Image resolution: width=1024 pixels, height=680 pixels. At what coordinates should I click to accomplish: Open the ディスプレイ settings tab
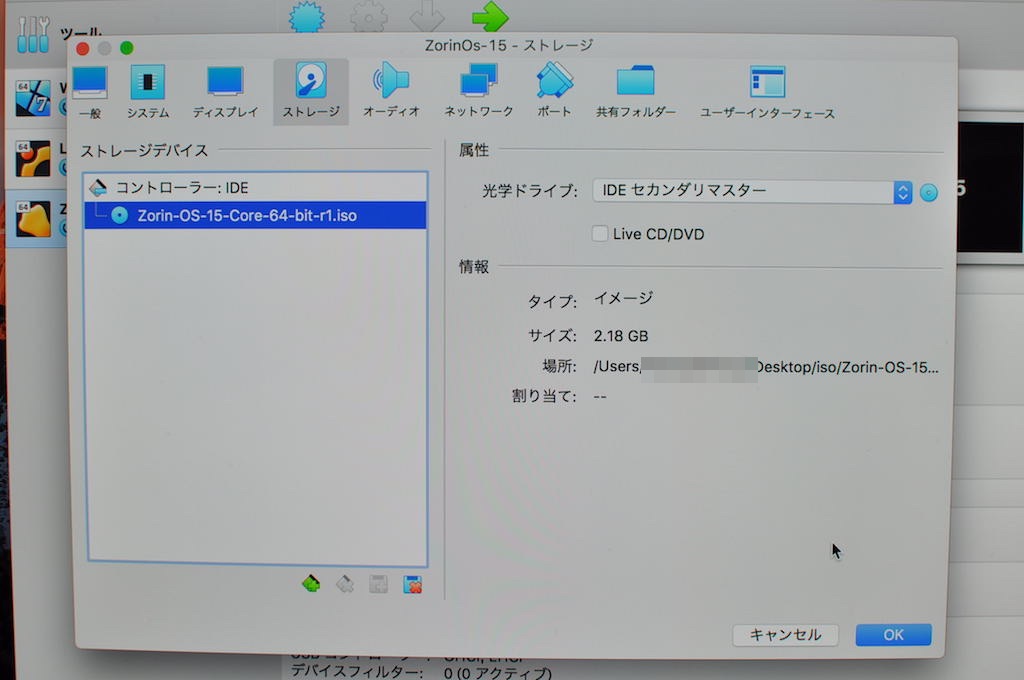225,92
